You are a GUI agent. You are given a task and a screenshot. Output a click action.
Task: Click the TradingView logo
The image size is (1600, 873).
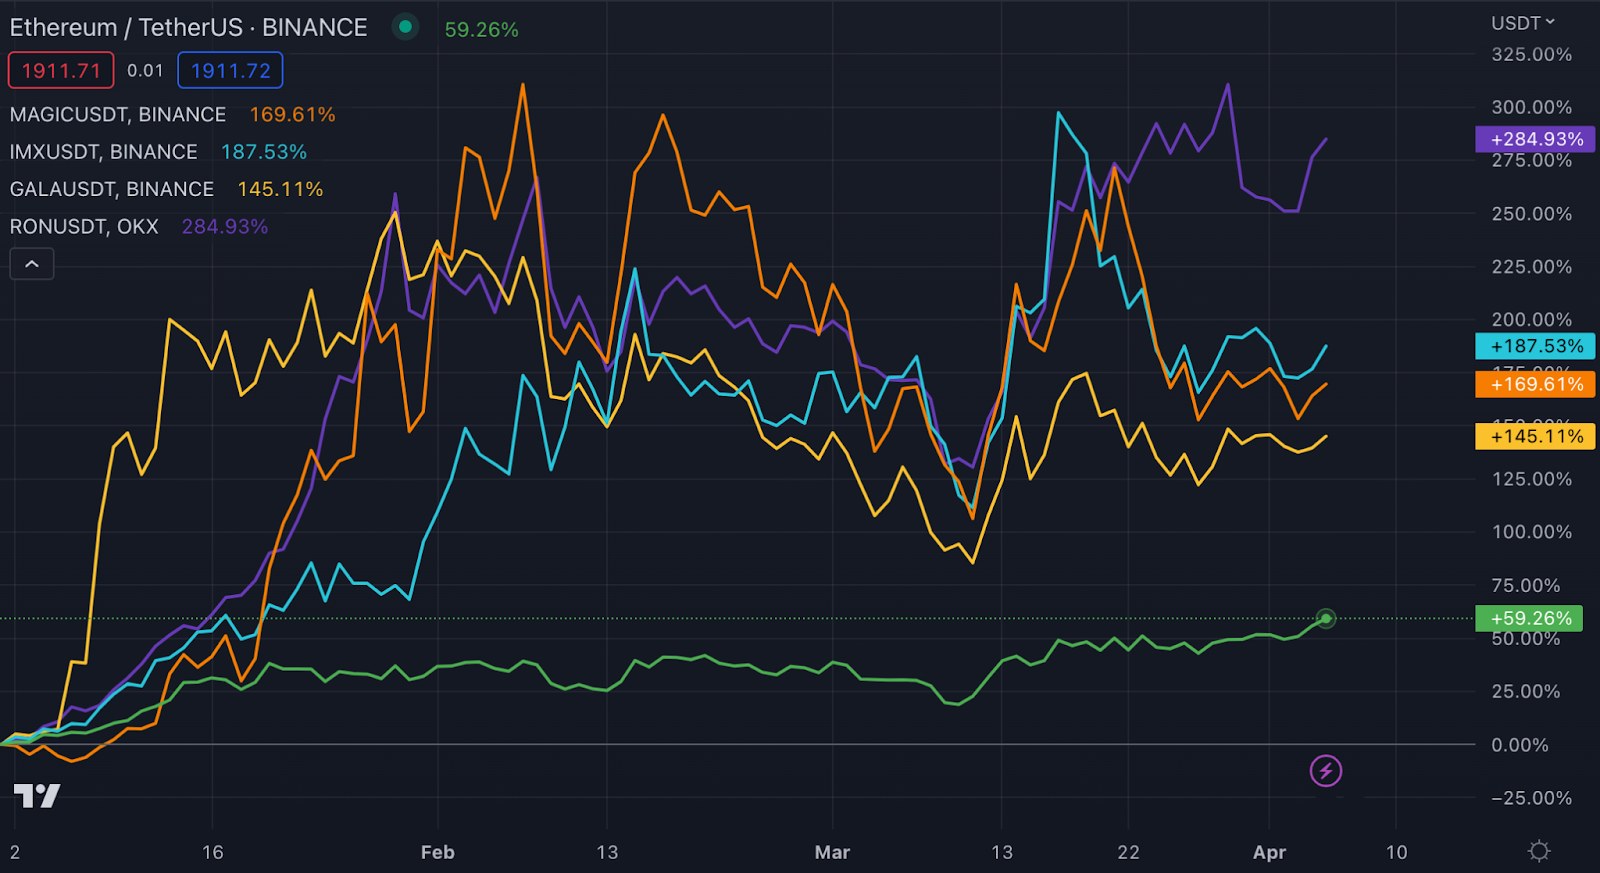[37, 796]
